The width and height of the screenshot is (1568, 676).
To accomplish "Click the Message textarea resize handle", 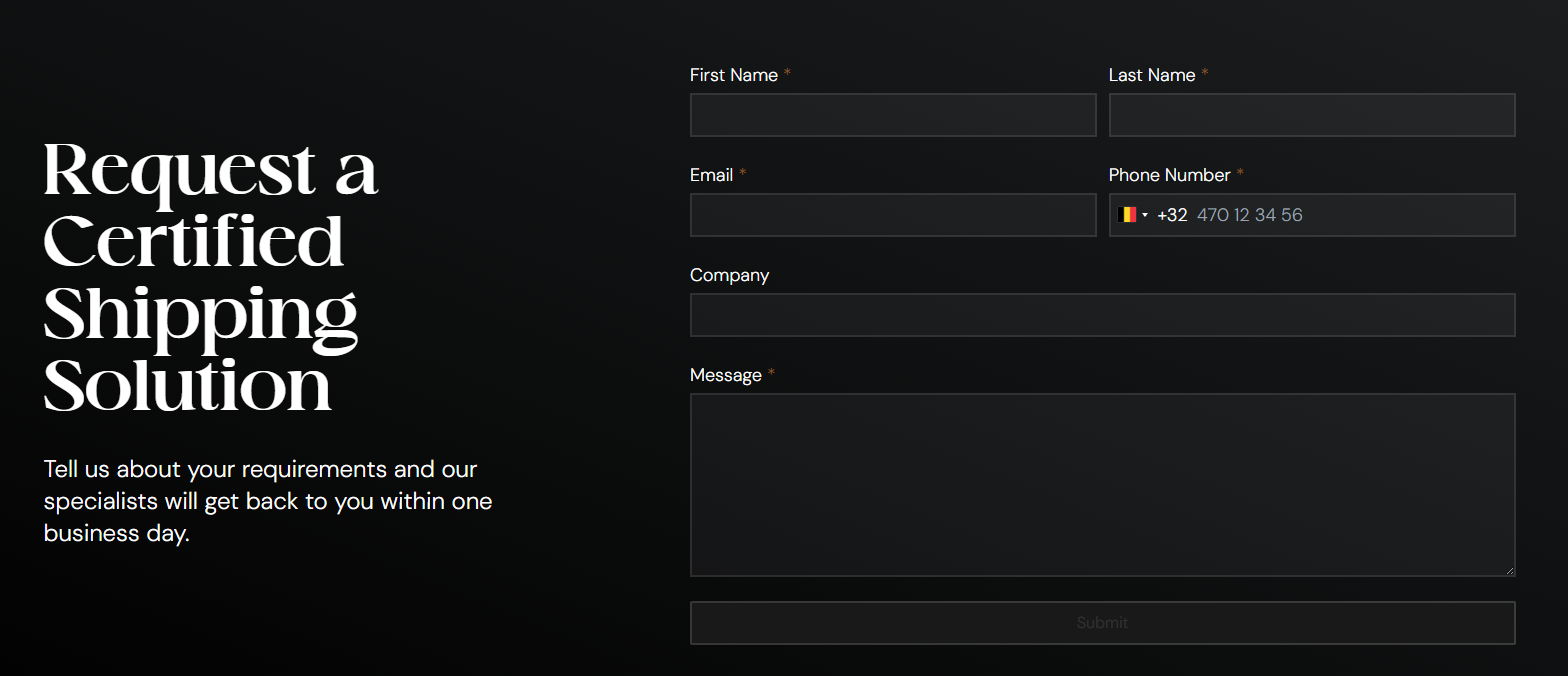I will click(x=1509, y=570).
